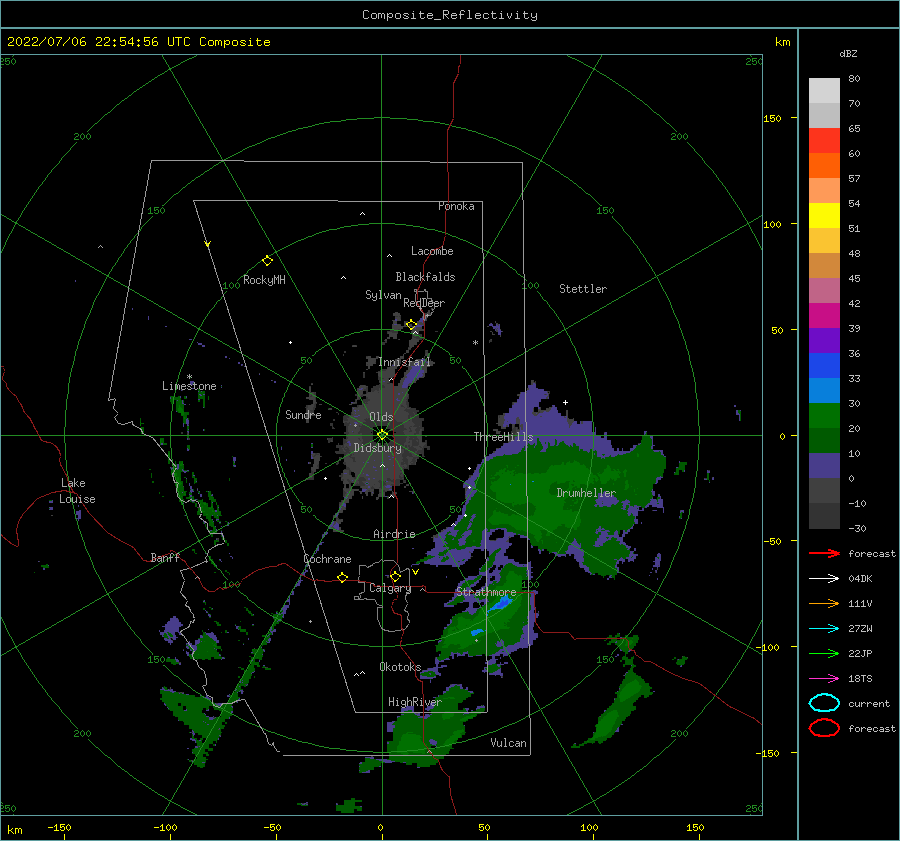The width and height of the screenshot is (900, 841).
Task: Click the yellow diamond marker near RockyMH
Action: point(267,261)
